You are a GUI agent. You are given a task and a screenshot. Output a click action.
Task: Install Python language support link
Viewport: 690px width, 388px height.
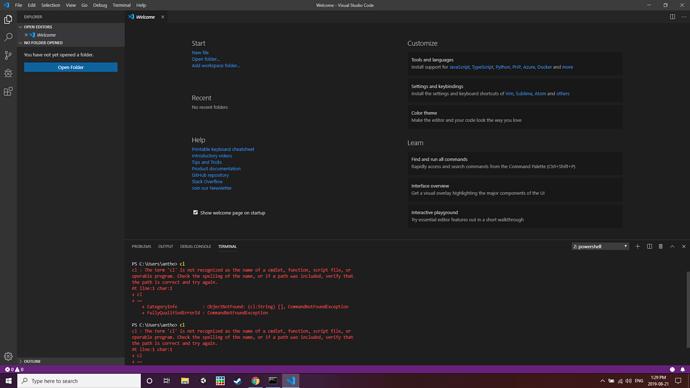pos(503,67)
